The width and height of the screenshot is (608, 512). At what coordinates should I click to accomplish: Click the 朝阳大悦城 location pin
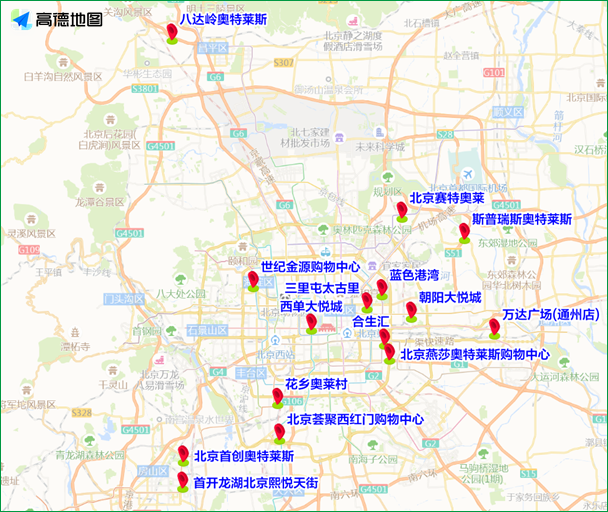(x=411, y=312)
